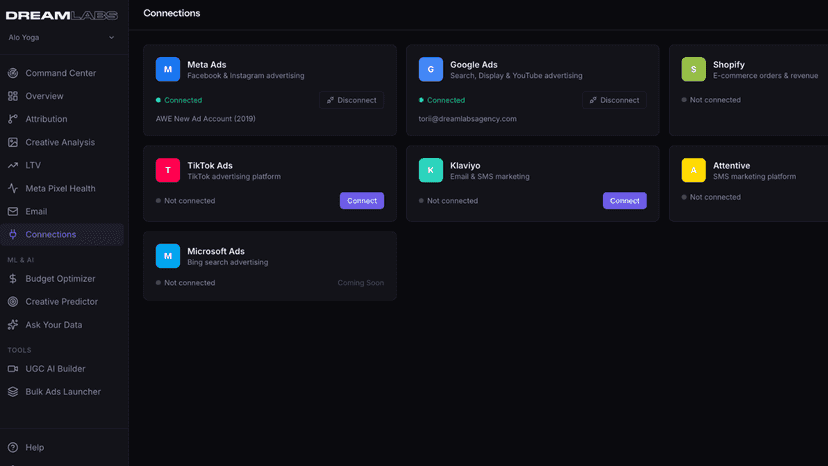
Task: Open Ask Your Data
Action: click(62, 325)
